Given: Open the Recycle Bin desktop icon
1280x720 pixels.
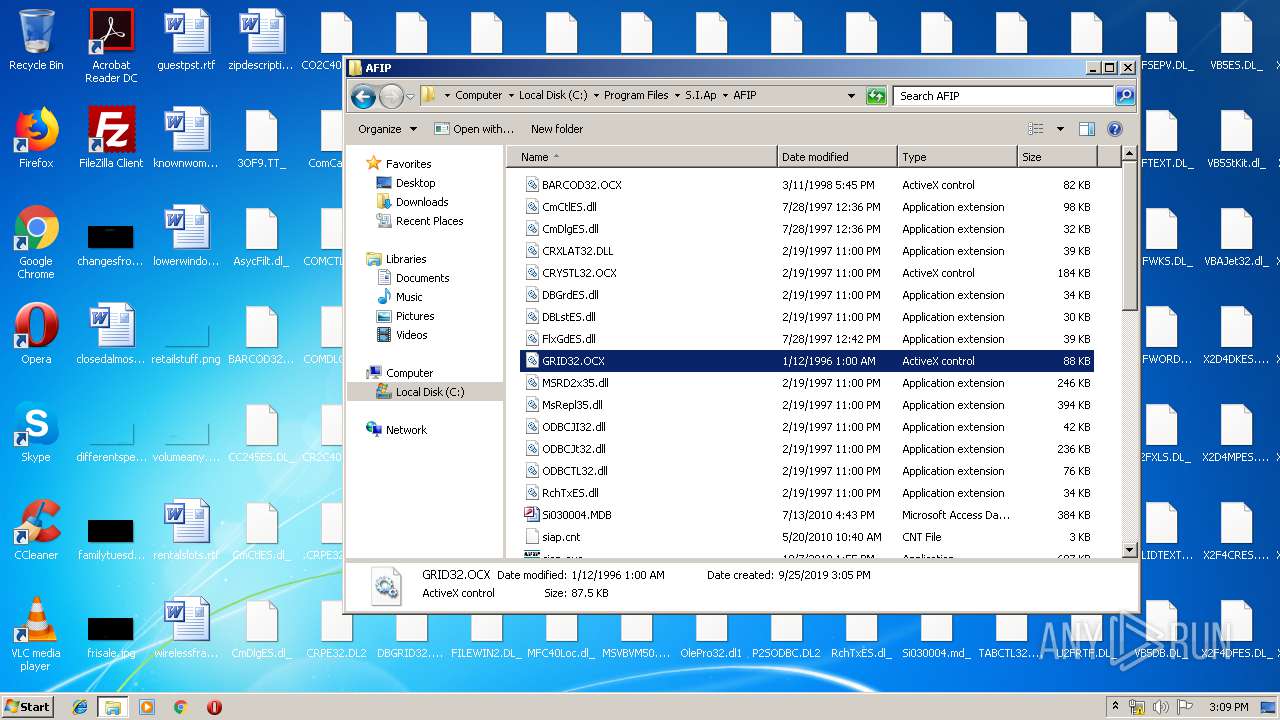Looking at the screenshot, I should pyautogui.click(x=36, y=40).
